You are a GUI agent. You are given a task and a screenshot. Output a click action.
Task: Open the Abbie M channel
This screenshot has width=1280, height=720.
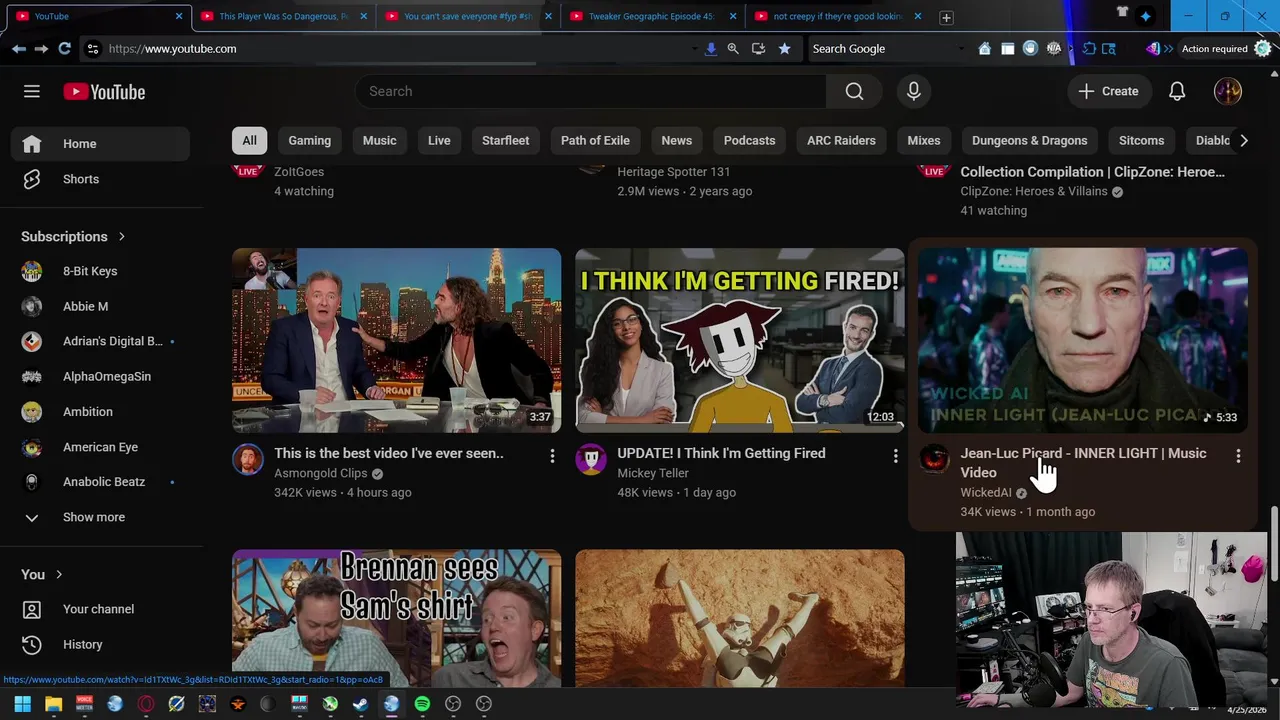[100, 306]
